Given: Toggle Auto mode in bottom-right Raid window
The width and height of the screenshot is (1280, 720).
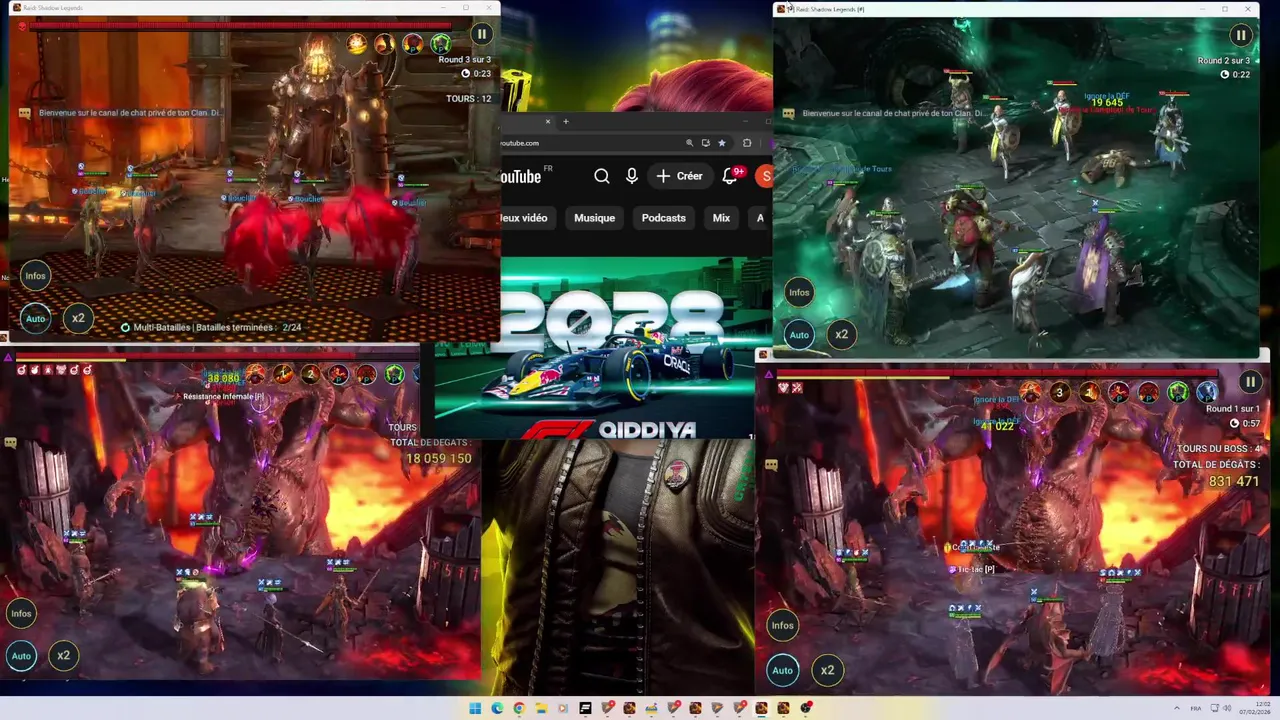Looking at the screenshot, I should click(782, 670).
